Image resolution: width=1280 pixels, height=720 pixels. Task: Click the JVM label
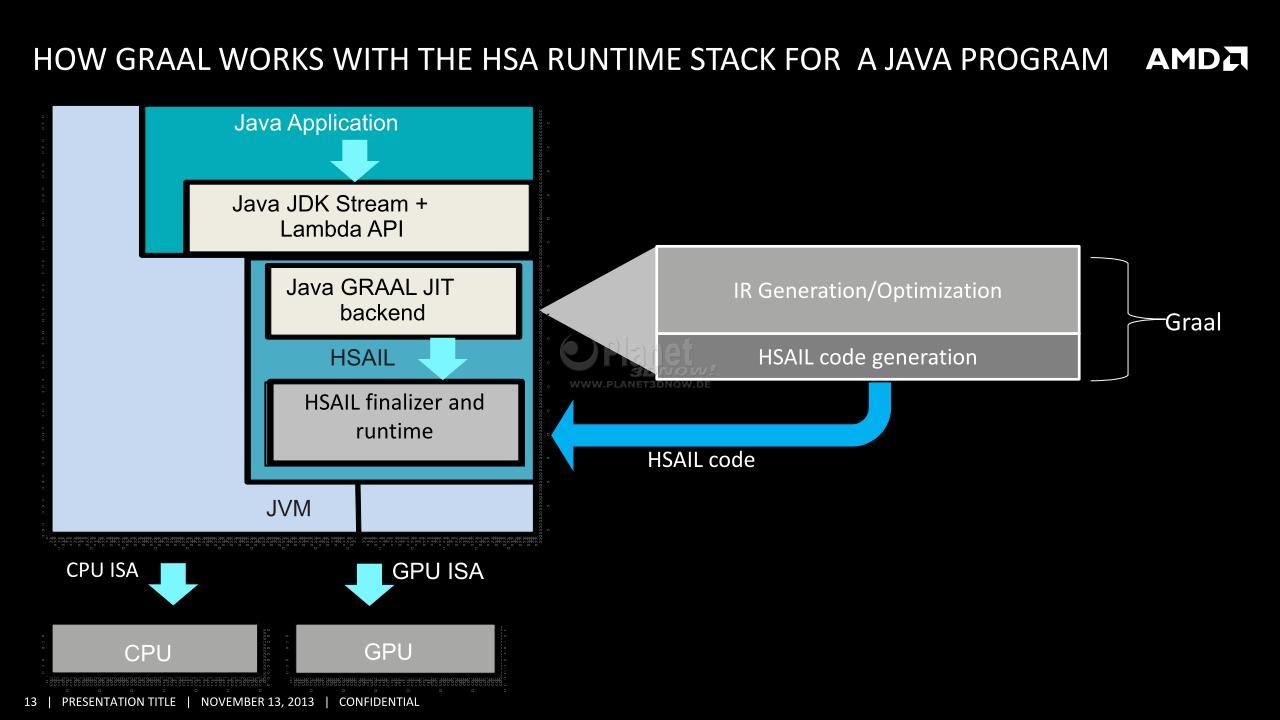288,509
